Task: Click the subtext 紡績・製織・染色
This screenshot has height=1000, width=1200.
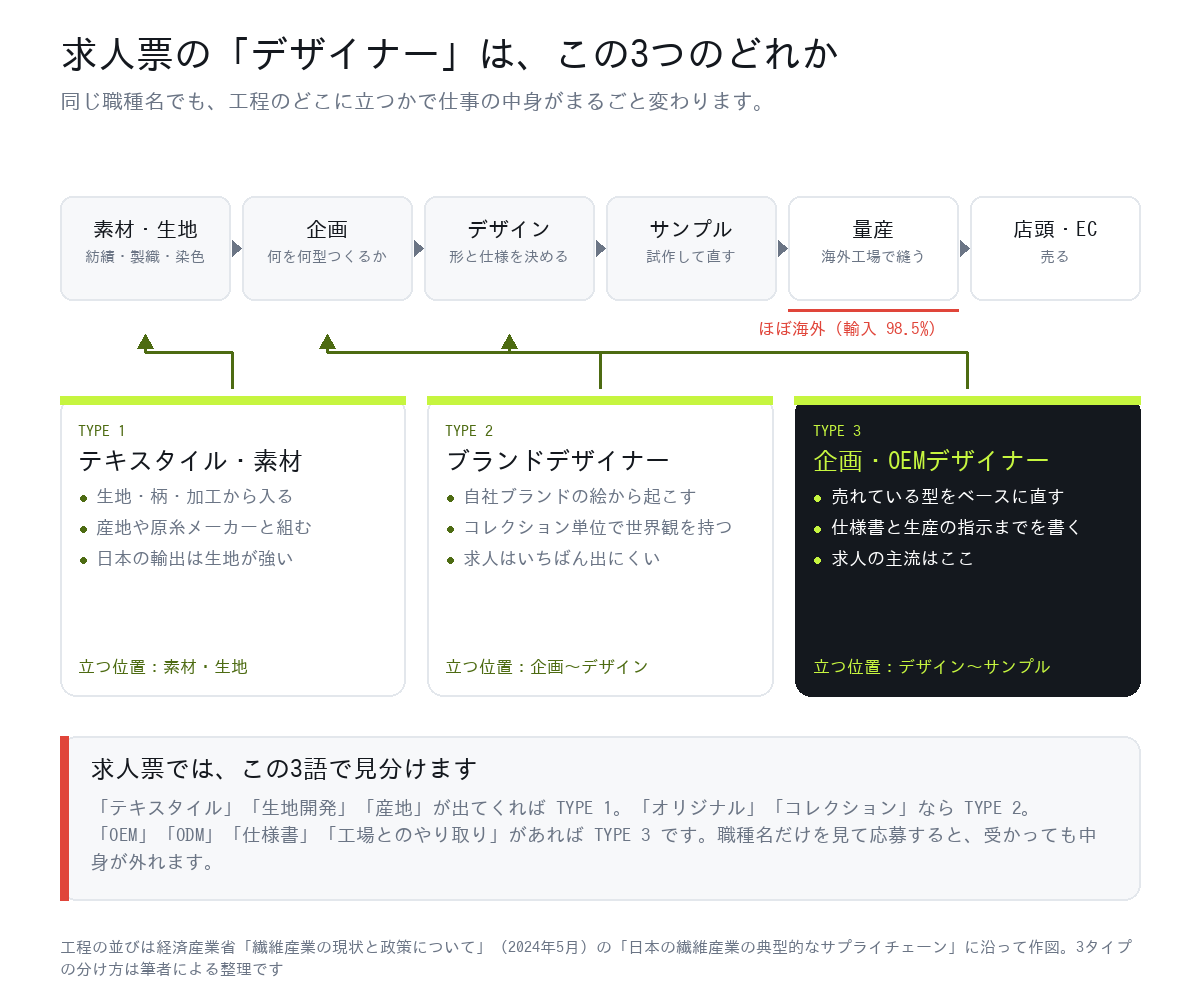Action: [145, 257]
